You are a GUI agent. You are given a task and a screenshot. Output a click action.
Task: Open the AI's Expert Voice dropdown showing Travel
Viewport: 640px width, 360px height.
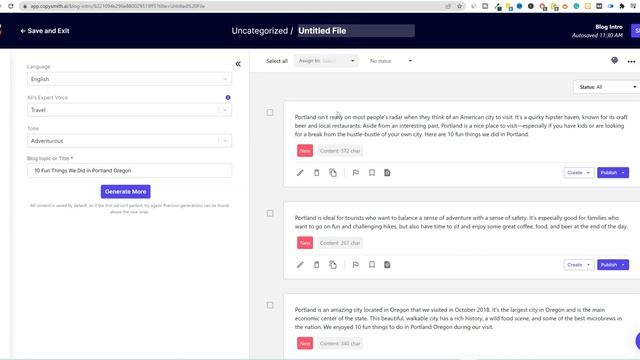click(129, 110)
